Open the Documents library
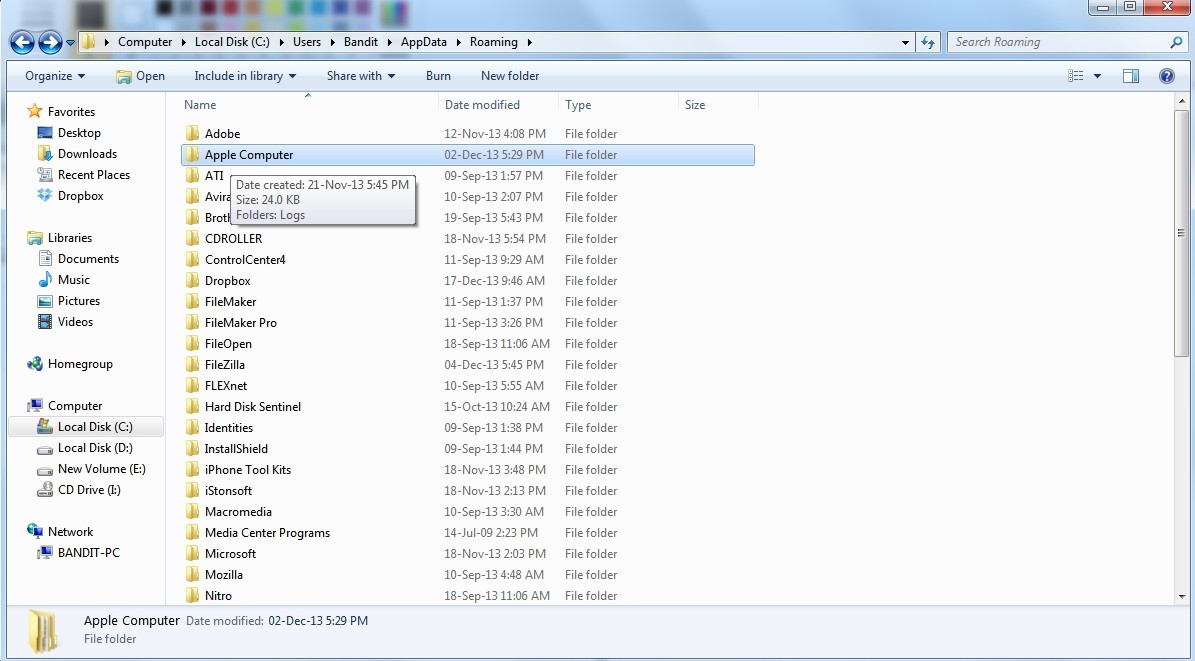Screen dimensions: 1195x661 (x=88, y=259)
